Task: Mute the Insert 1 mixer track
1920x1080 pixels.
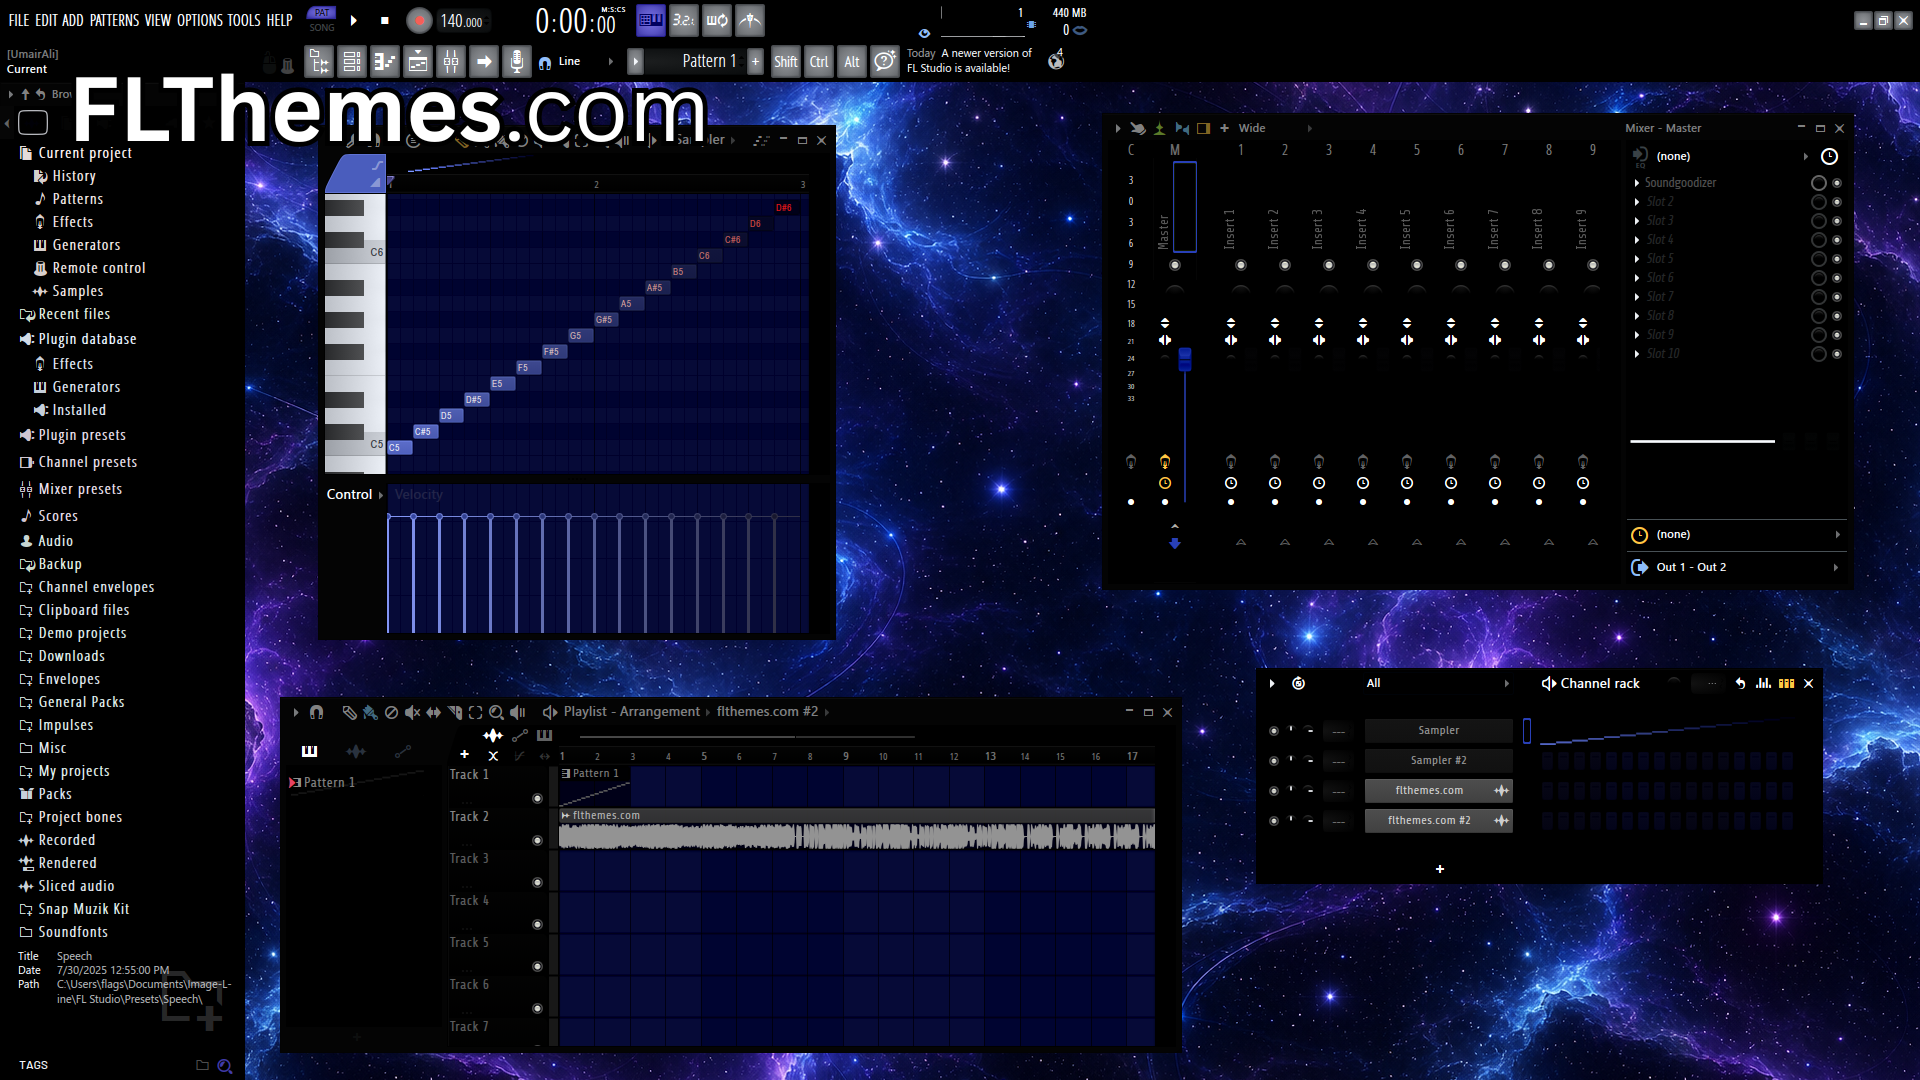Action: pyautogui.click(x=1241, y=265)
